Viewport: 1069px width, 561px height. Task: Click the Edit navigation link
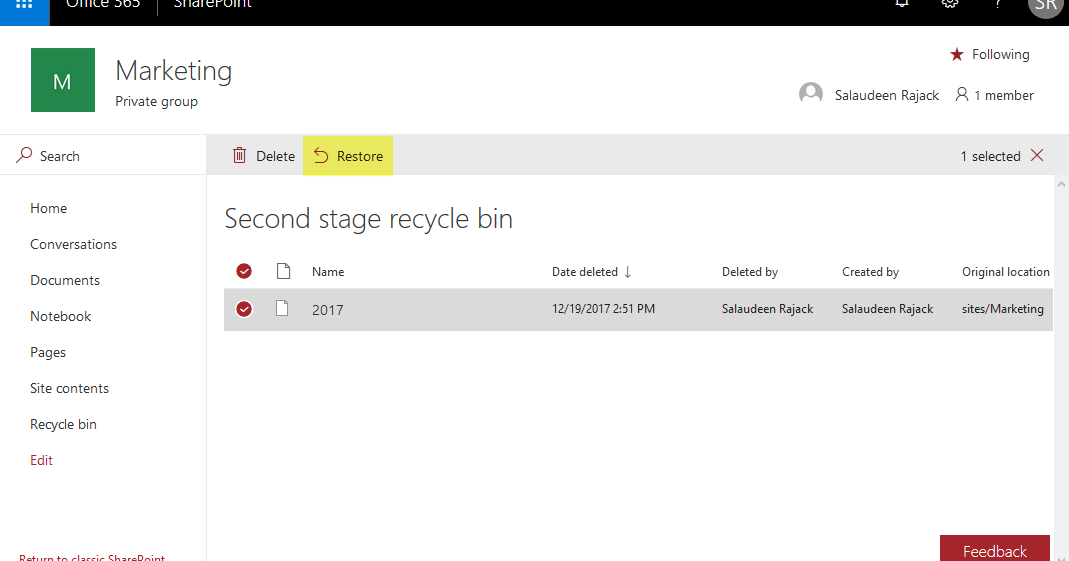pyautogui.click(x=41, y=460)
